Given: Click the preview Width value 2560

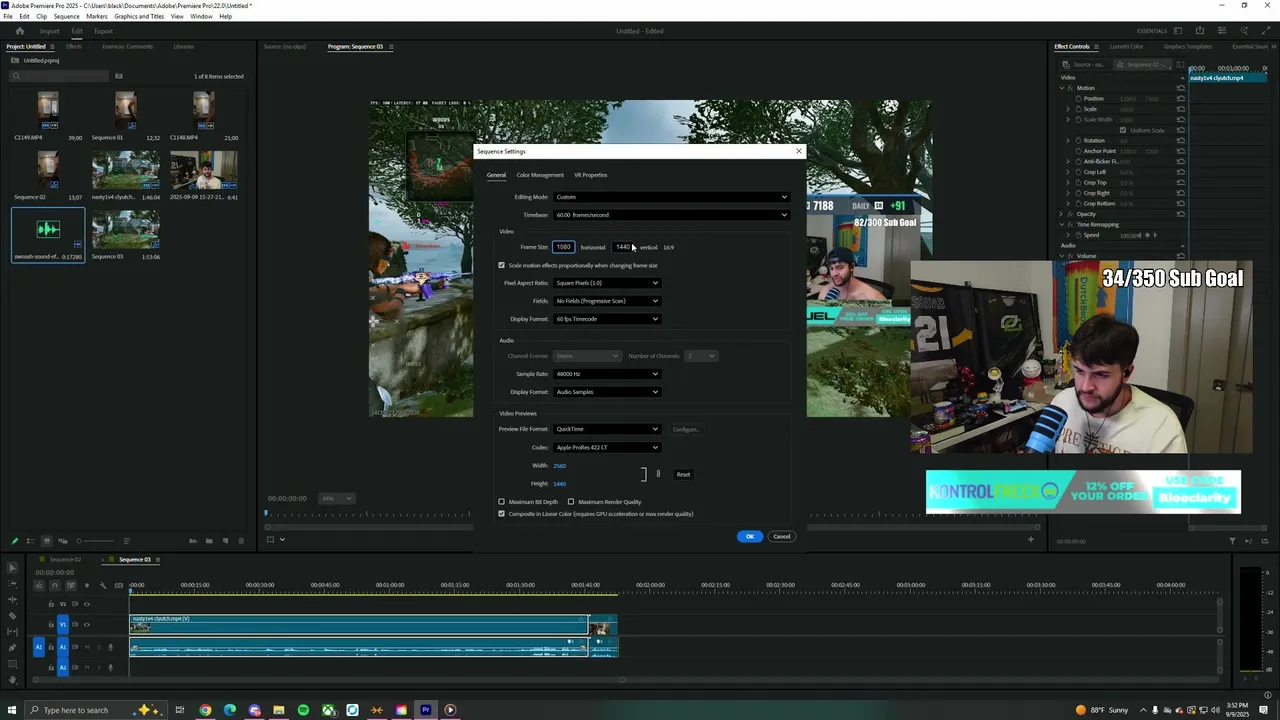Looking at the screenshot, I should [559, 466].
